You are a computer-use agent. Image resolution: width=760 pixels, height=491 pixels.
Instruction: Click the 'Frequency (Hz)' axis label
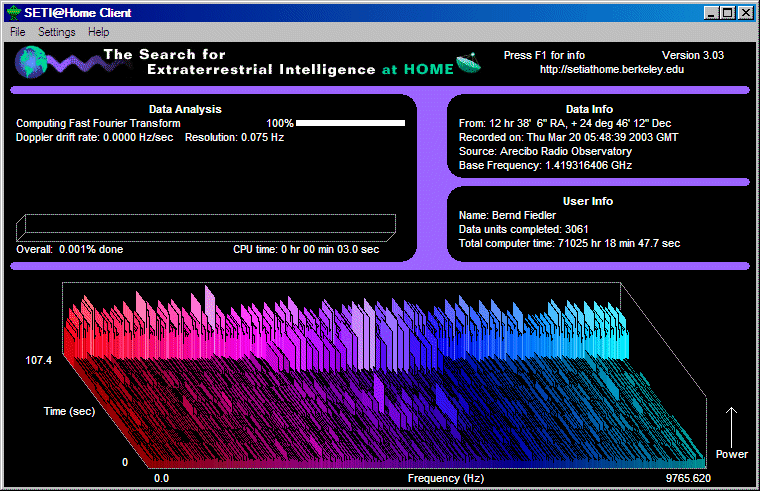tap(445, 478)
